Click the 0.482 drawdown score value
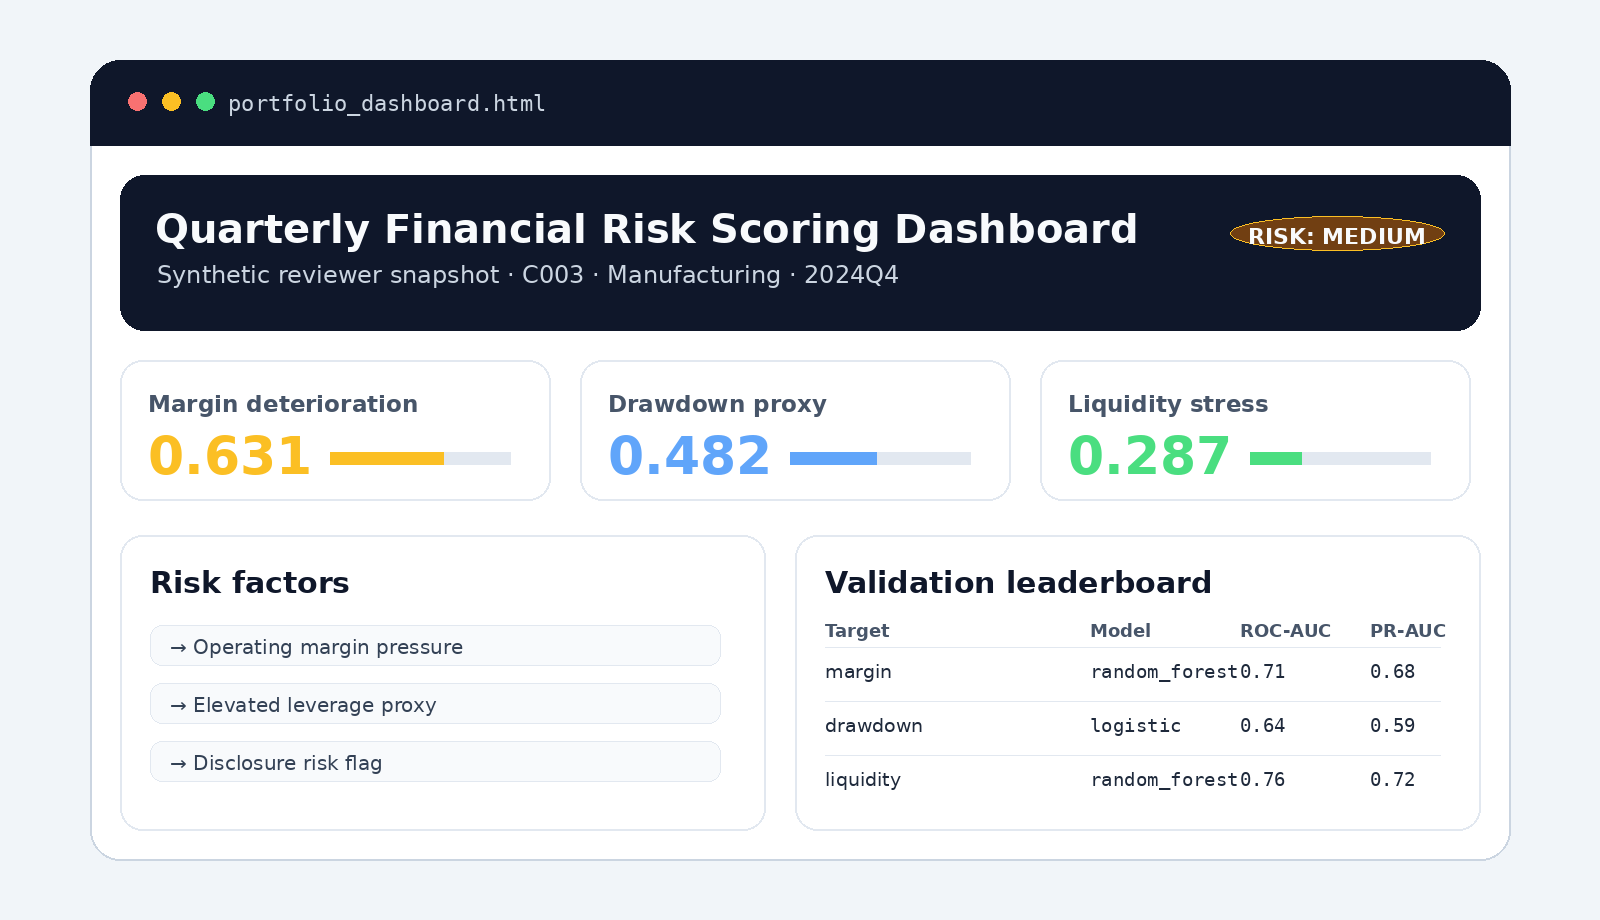The image size is (1600, 920). click(x=689, y=457)
